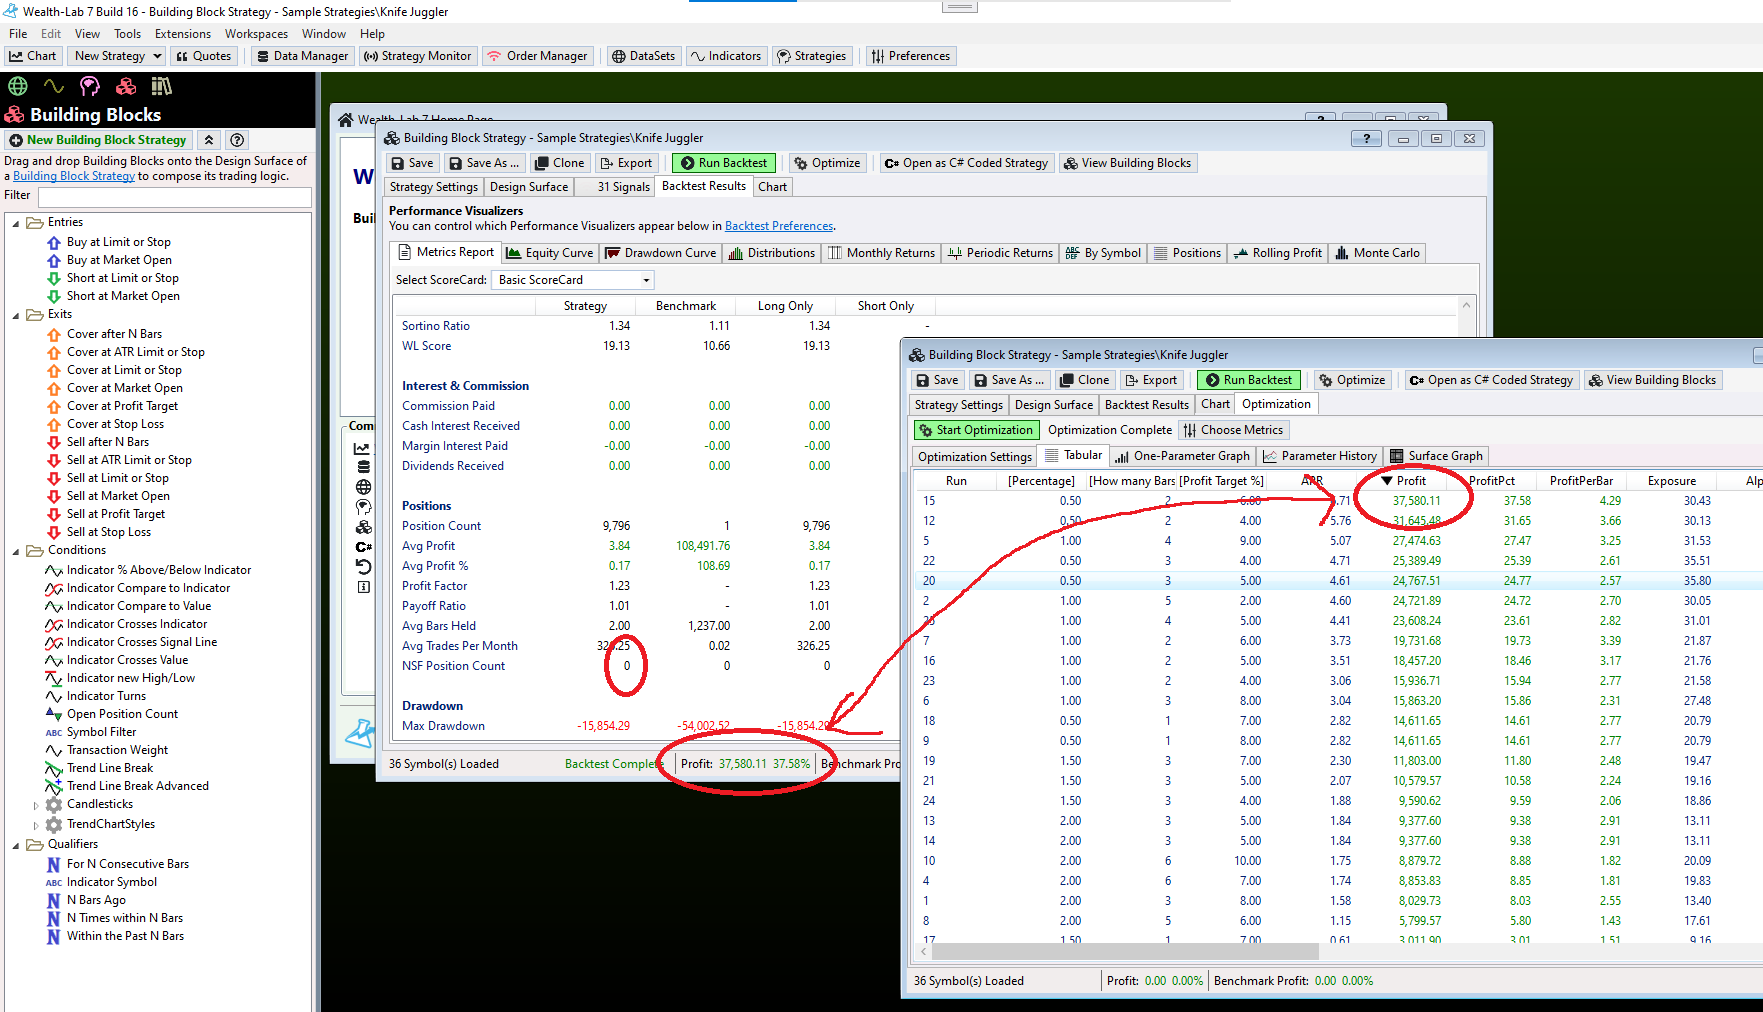Click the optimization table horizontal scrollbar
The width and height of the screenshot is (1763, 1012).
(1125, 951)
